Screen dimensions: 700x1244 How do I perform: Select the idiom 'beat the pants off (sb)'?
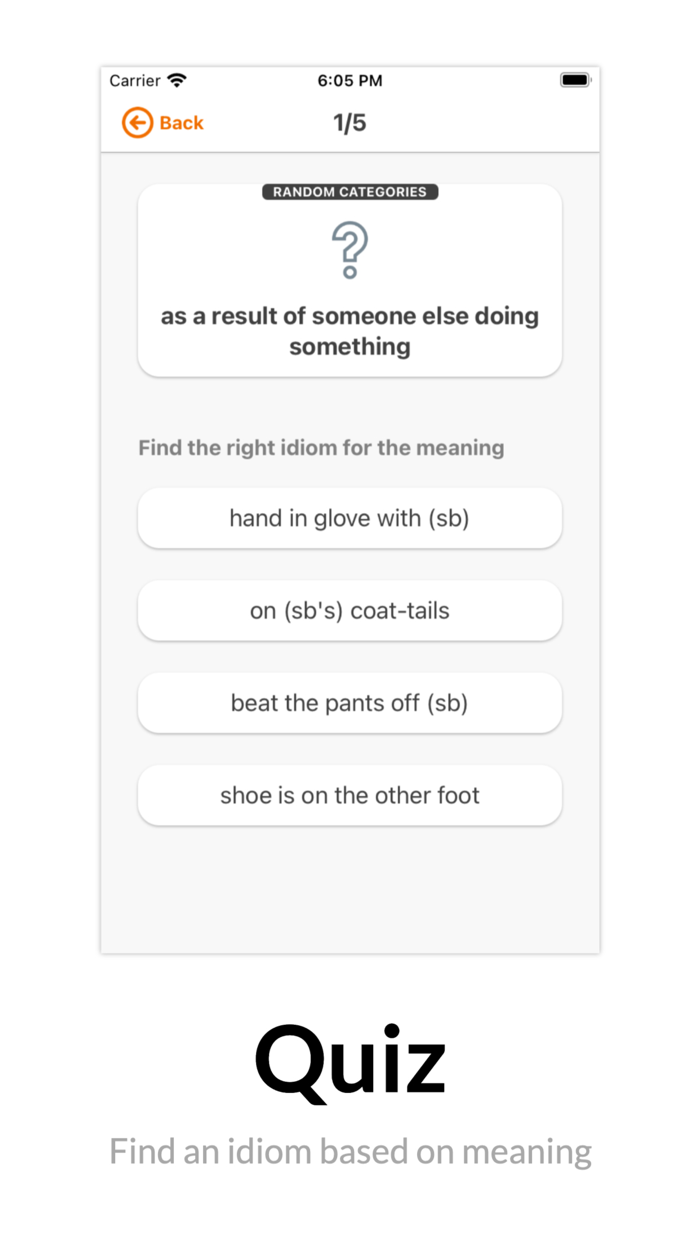click(x=349, y=703)
